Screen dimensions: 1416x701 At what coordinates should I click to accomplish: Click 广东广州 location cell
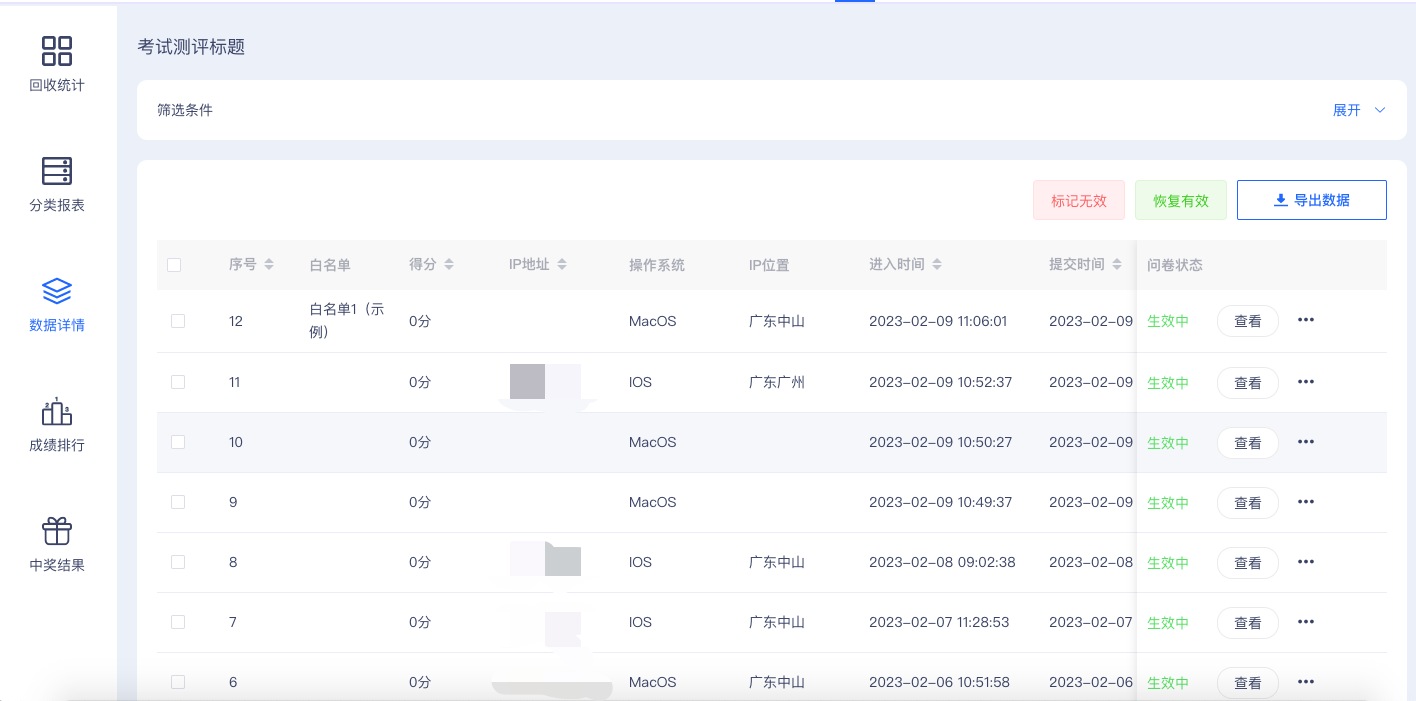coord(777,382)
